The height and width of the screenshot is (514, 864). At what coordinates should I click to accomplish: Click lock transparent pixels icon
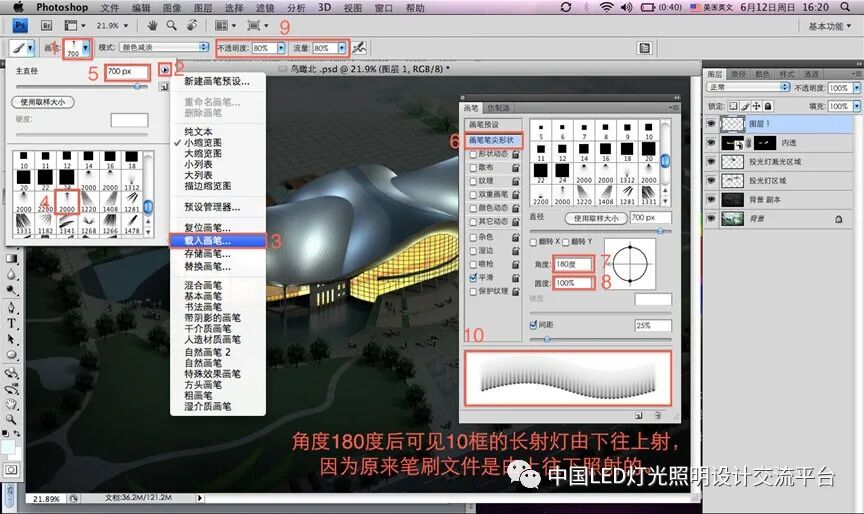(733, 106)
